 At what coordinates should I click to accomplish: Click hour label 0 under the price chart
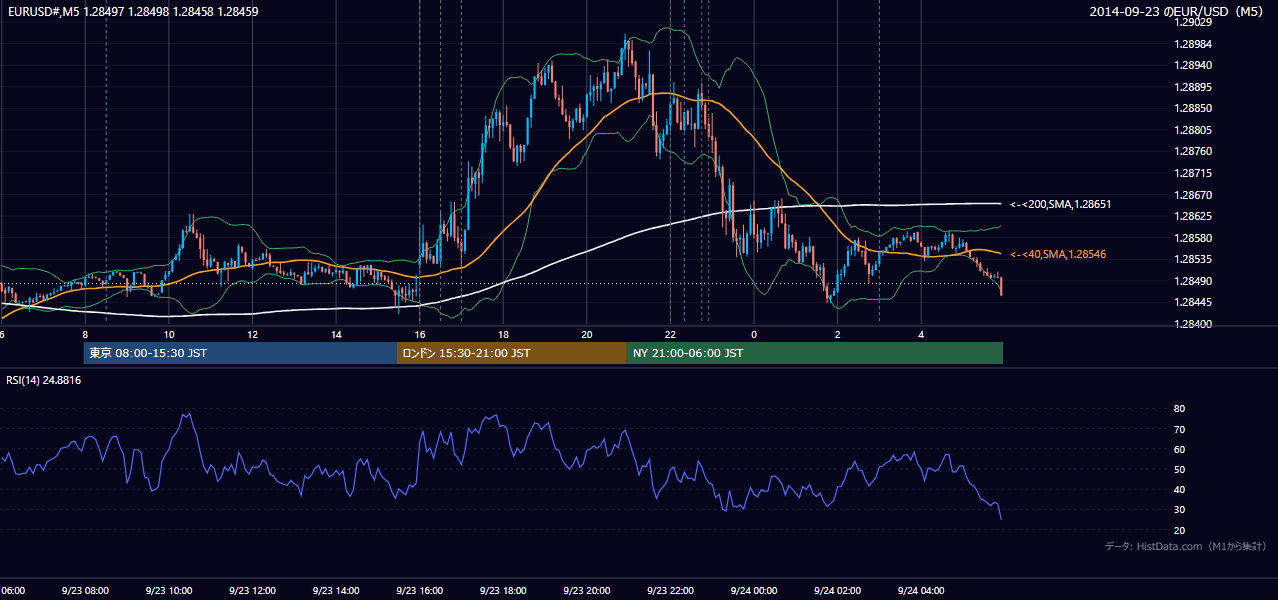[754, 334]
